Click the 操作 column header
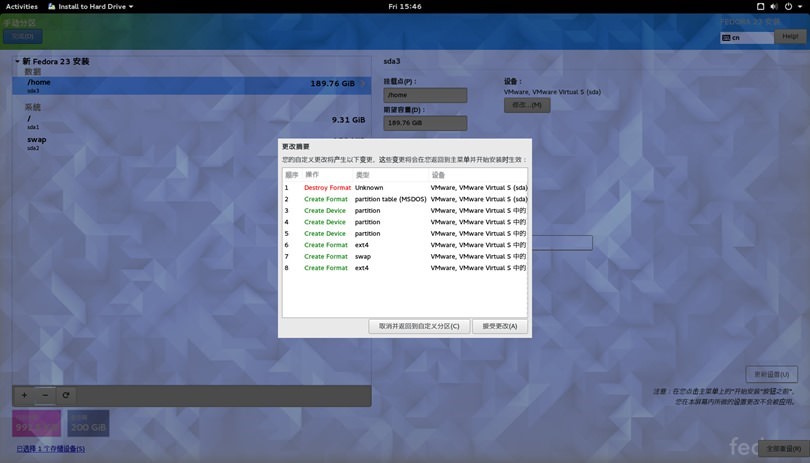 [x=312, y=175]
